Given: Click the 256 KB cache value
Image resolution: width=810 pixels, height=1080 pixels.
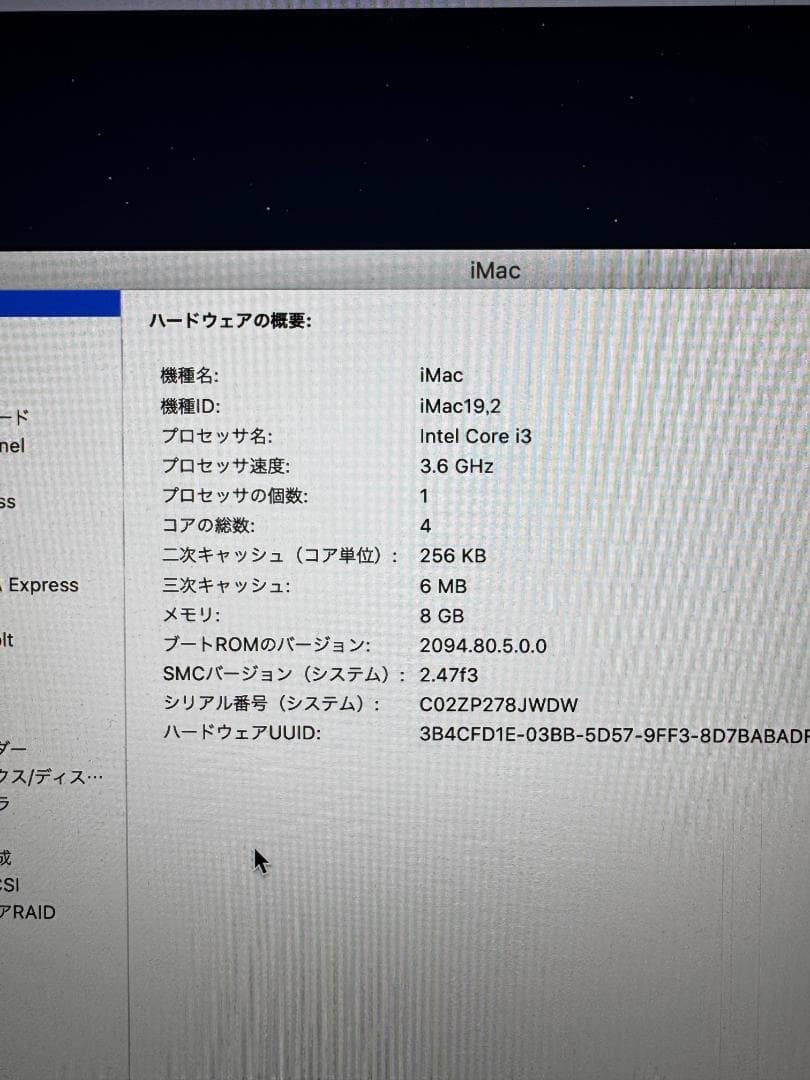Looking at the screenshot, I should 453,556.
